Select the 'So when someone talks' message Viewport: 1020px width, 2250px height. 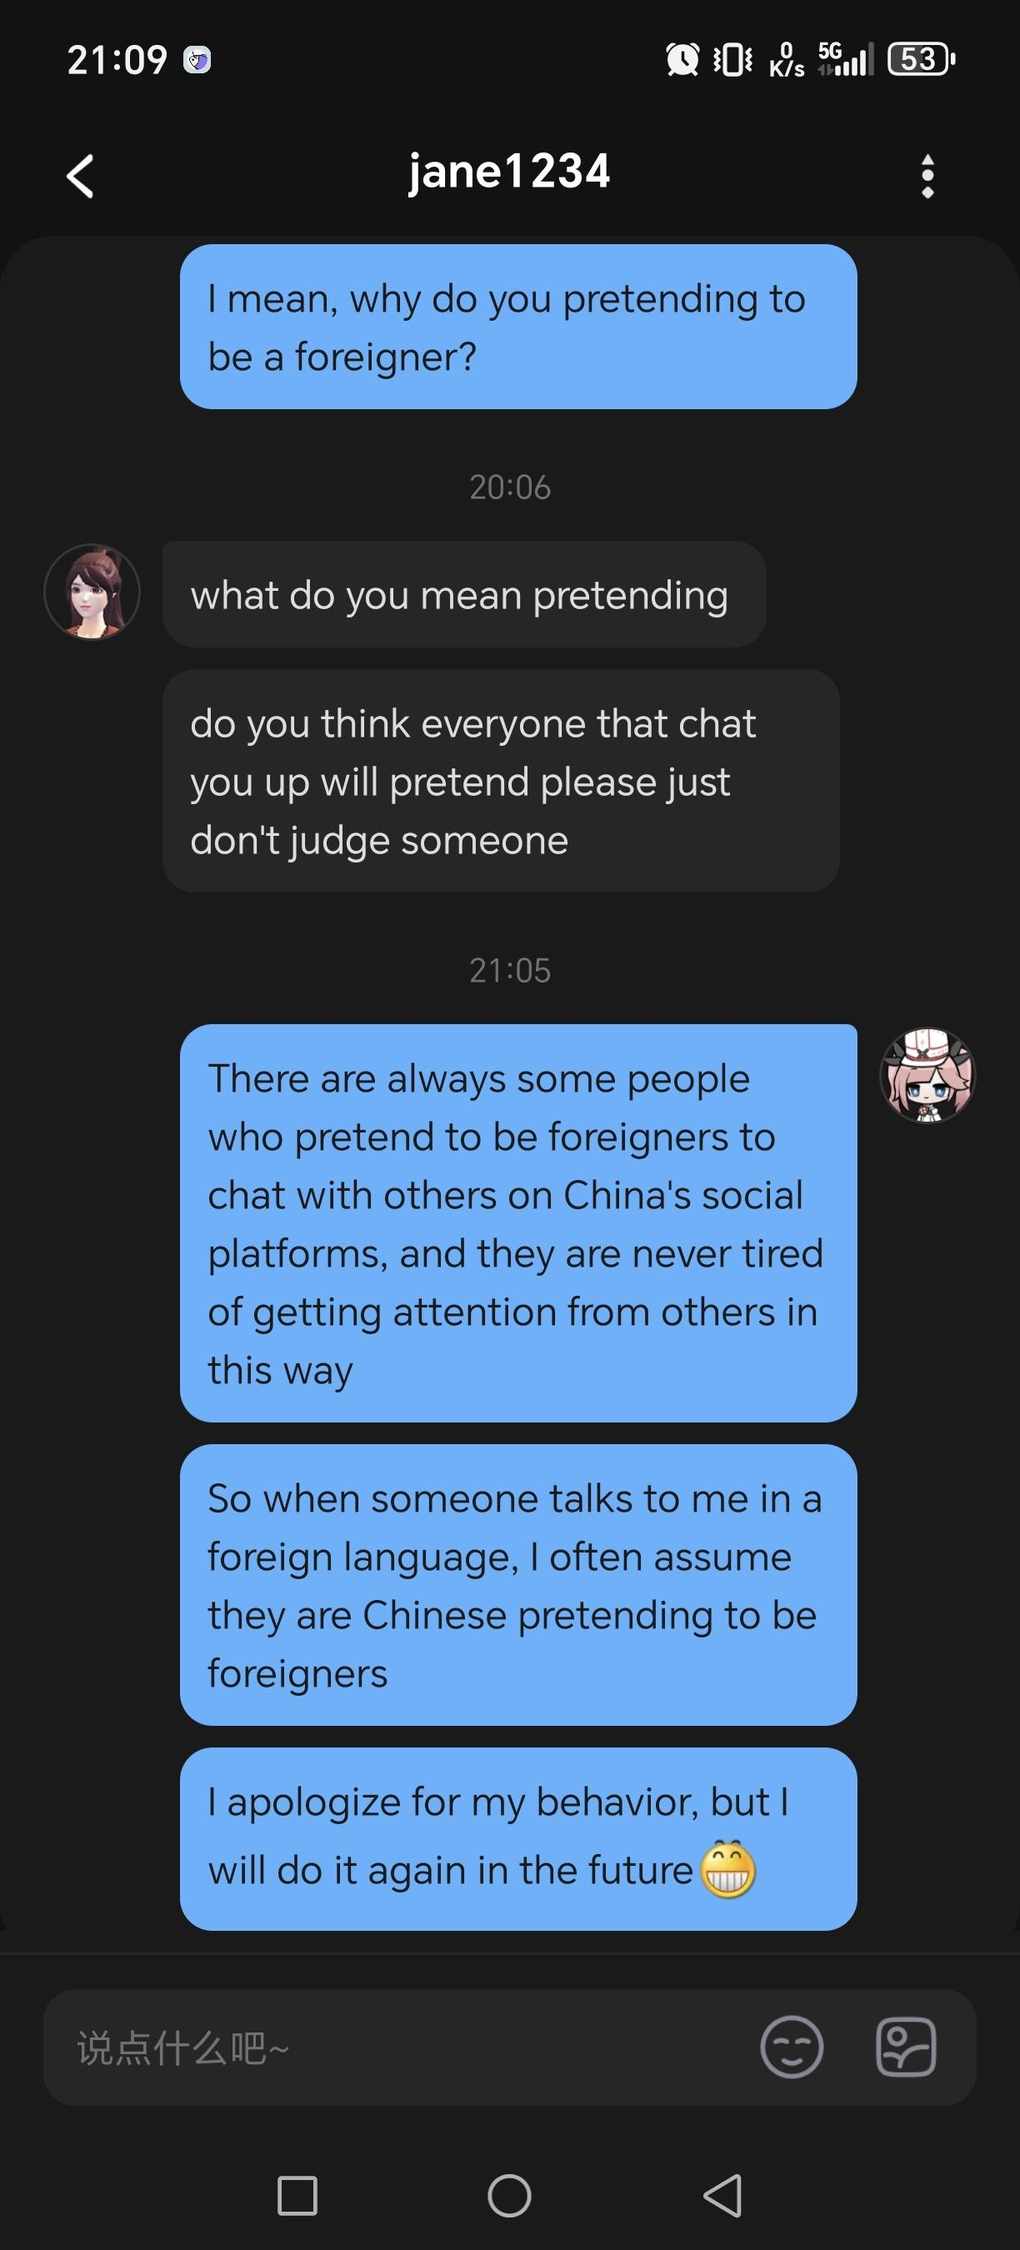click(518, 1584)
